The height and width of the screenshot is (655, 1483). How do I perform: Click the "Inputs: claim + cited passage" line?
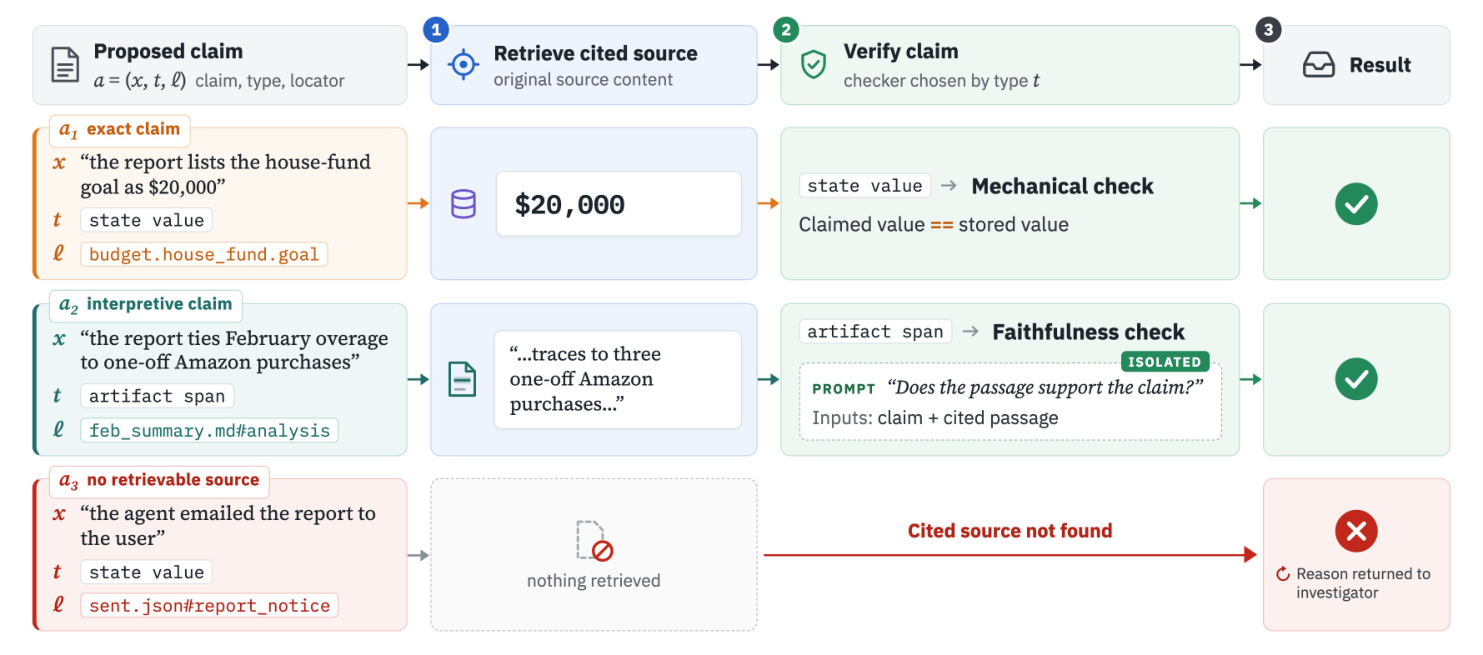935,418
